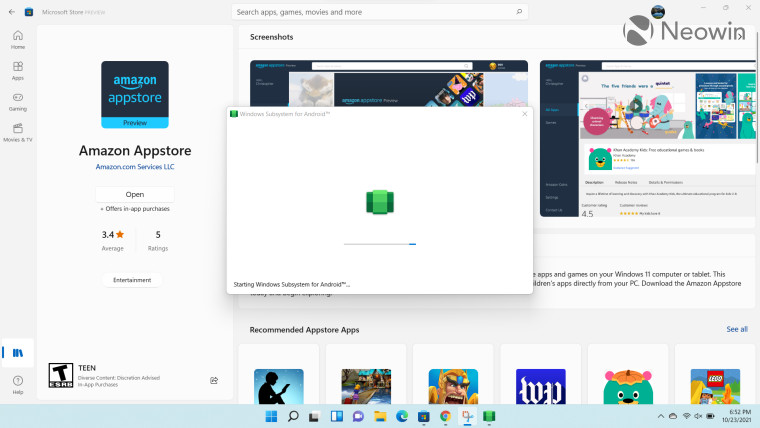Open the Library section in sidebar
Image resolution: width=760 pixels, height=428 pixels.
coord(18,352)
